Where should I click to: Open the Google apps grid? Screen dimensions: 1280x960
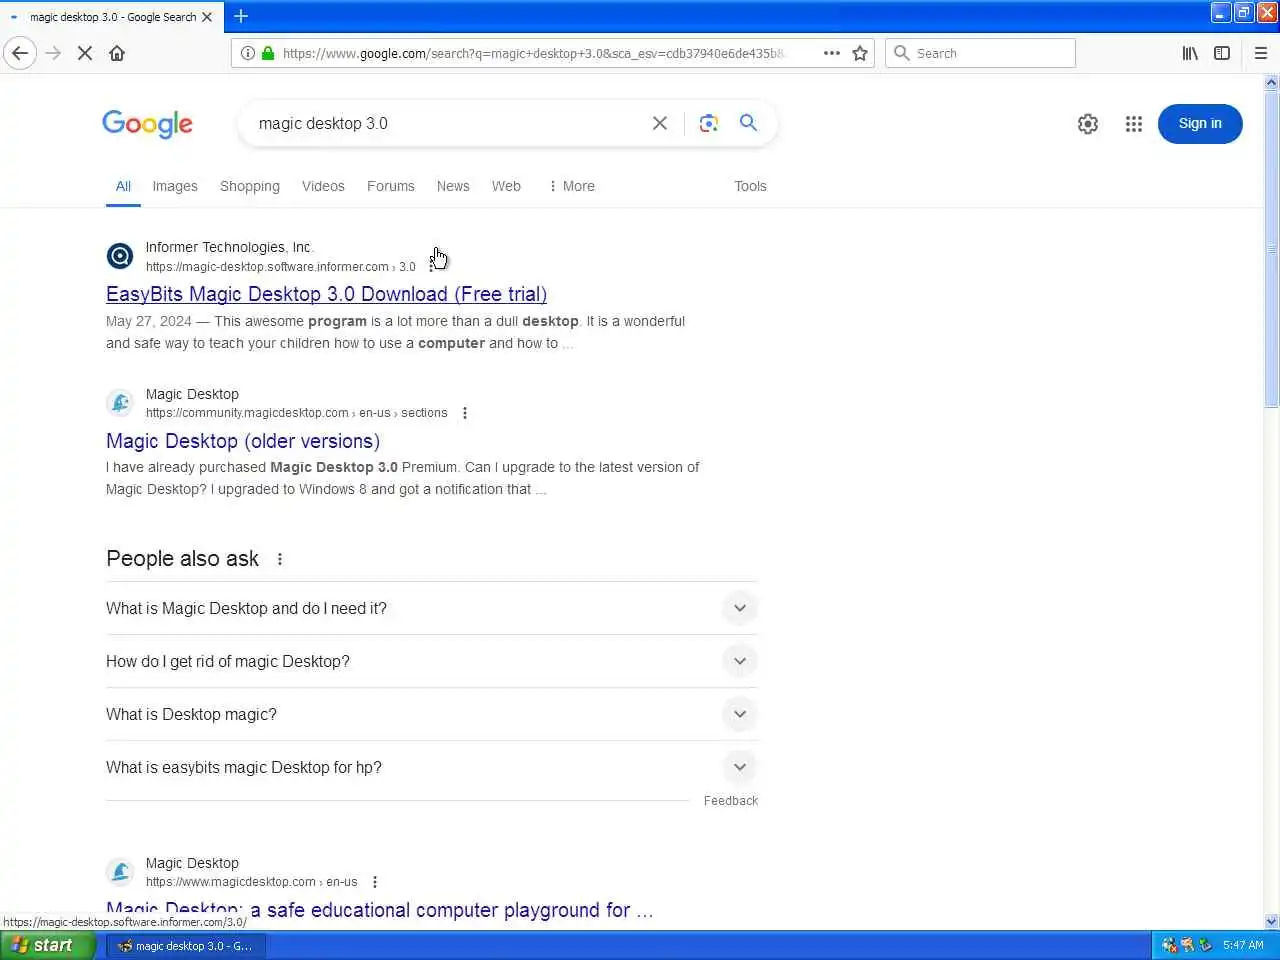1133,124
